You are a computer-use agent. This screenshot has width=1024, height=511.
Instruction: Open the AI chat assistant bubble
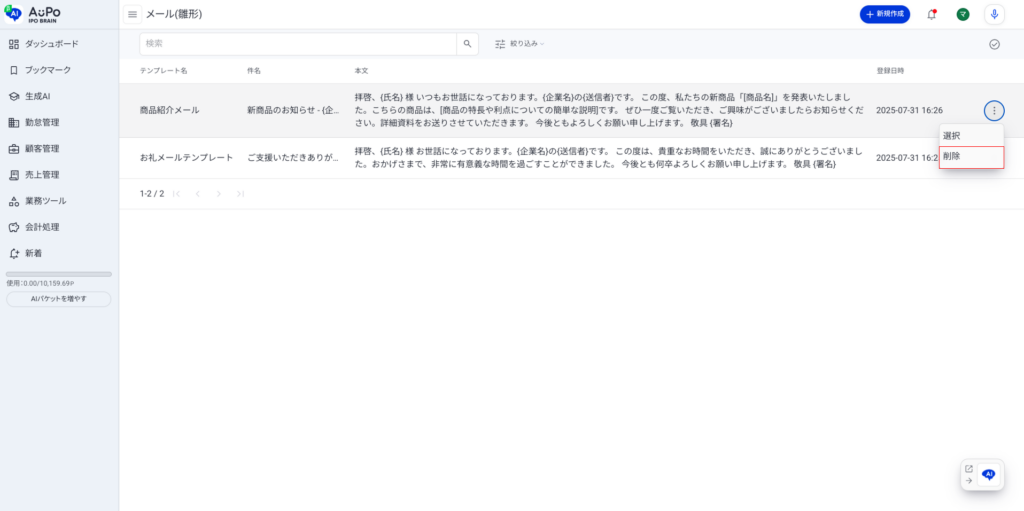[988, 475]
